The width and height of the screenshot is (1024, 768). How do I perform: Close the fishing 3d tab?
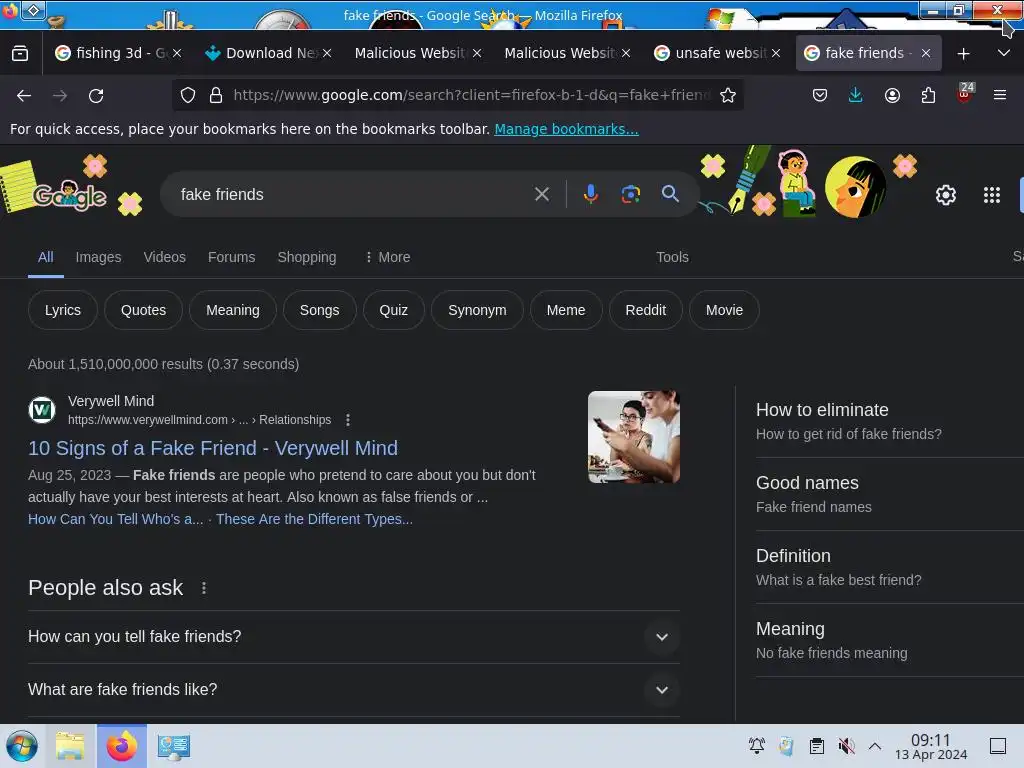point(177,54)
